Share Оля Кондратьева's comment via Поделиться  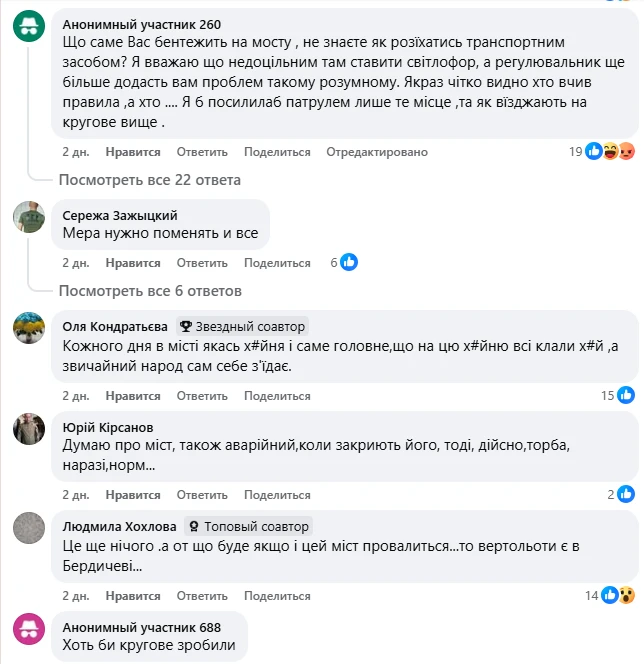coord(277,396)
